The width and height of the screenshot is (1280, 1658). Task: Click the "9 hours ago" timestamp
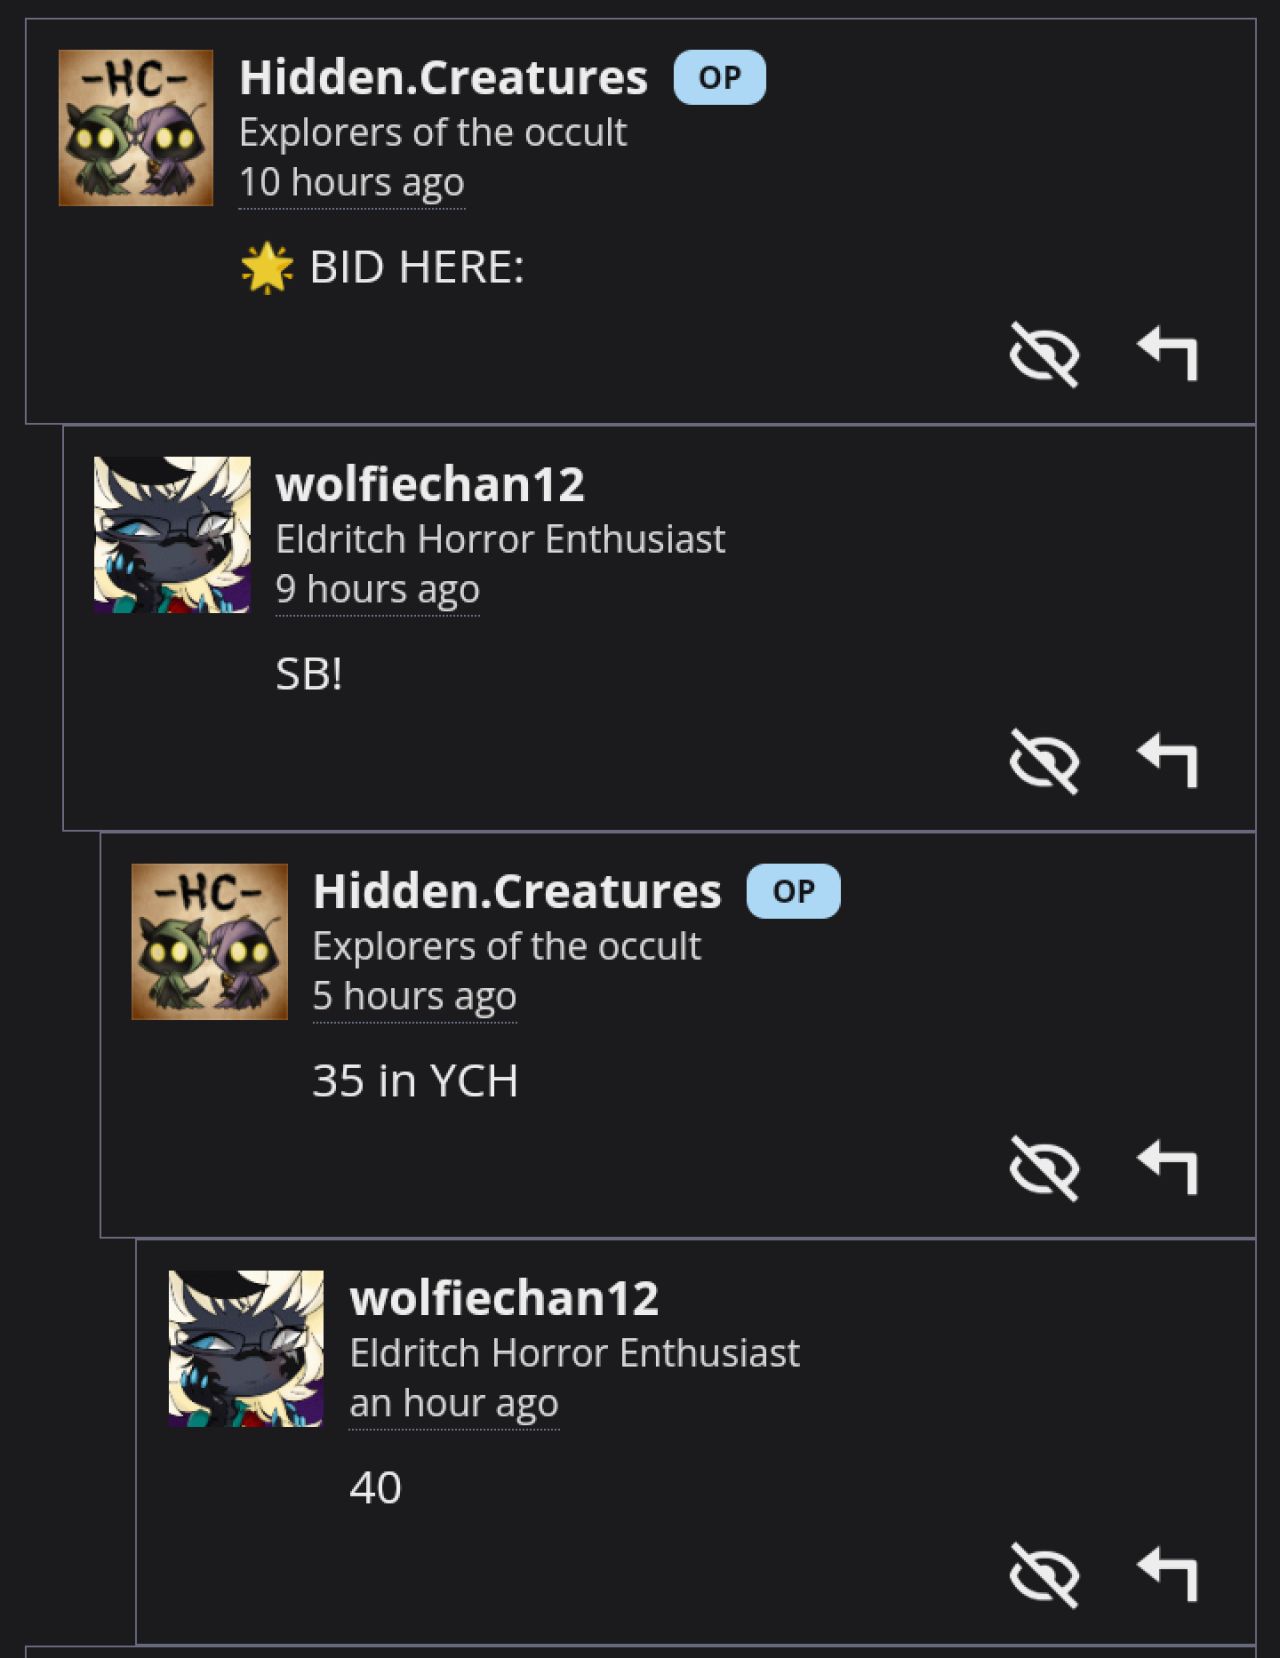tap(378, 590)
